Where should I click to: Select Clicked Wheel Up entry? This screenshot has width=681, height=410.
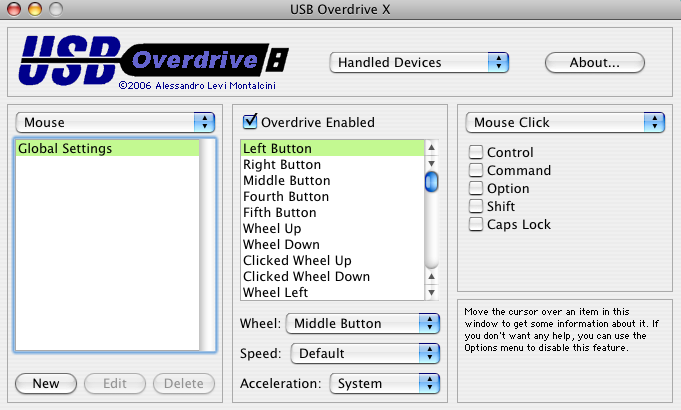tap(332, 261)
